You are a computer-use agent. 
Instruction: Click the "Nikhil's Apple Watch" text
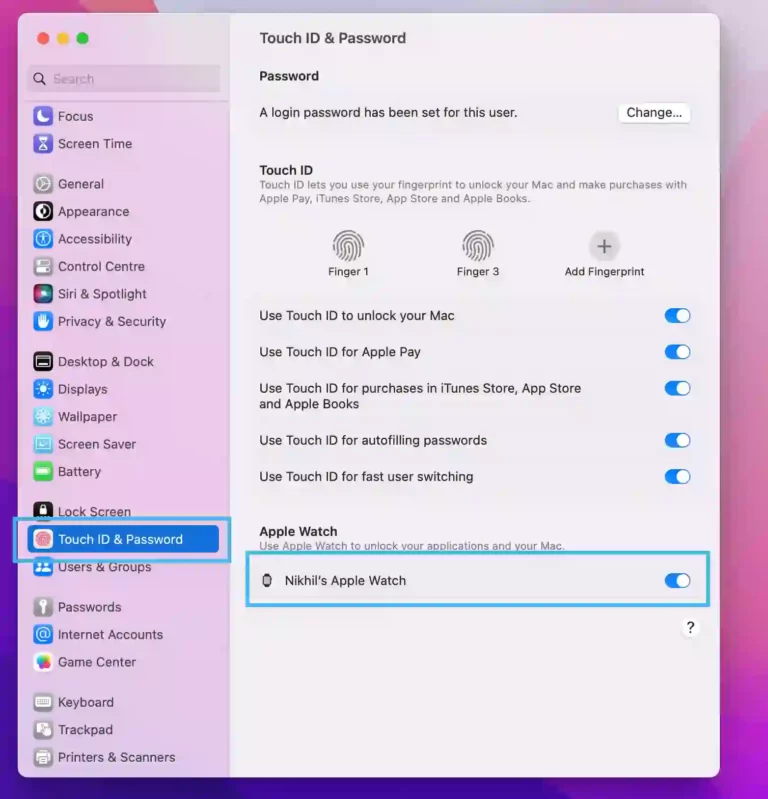(345, 580)
